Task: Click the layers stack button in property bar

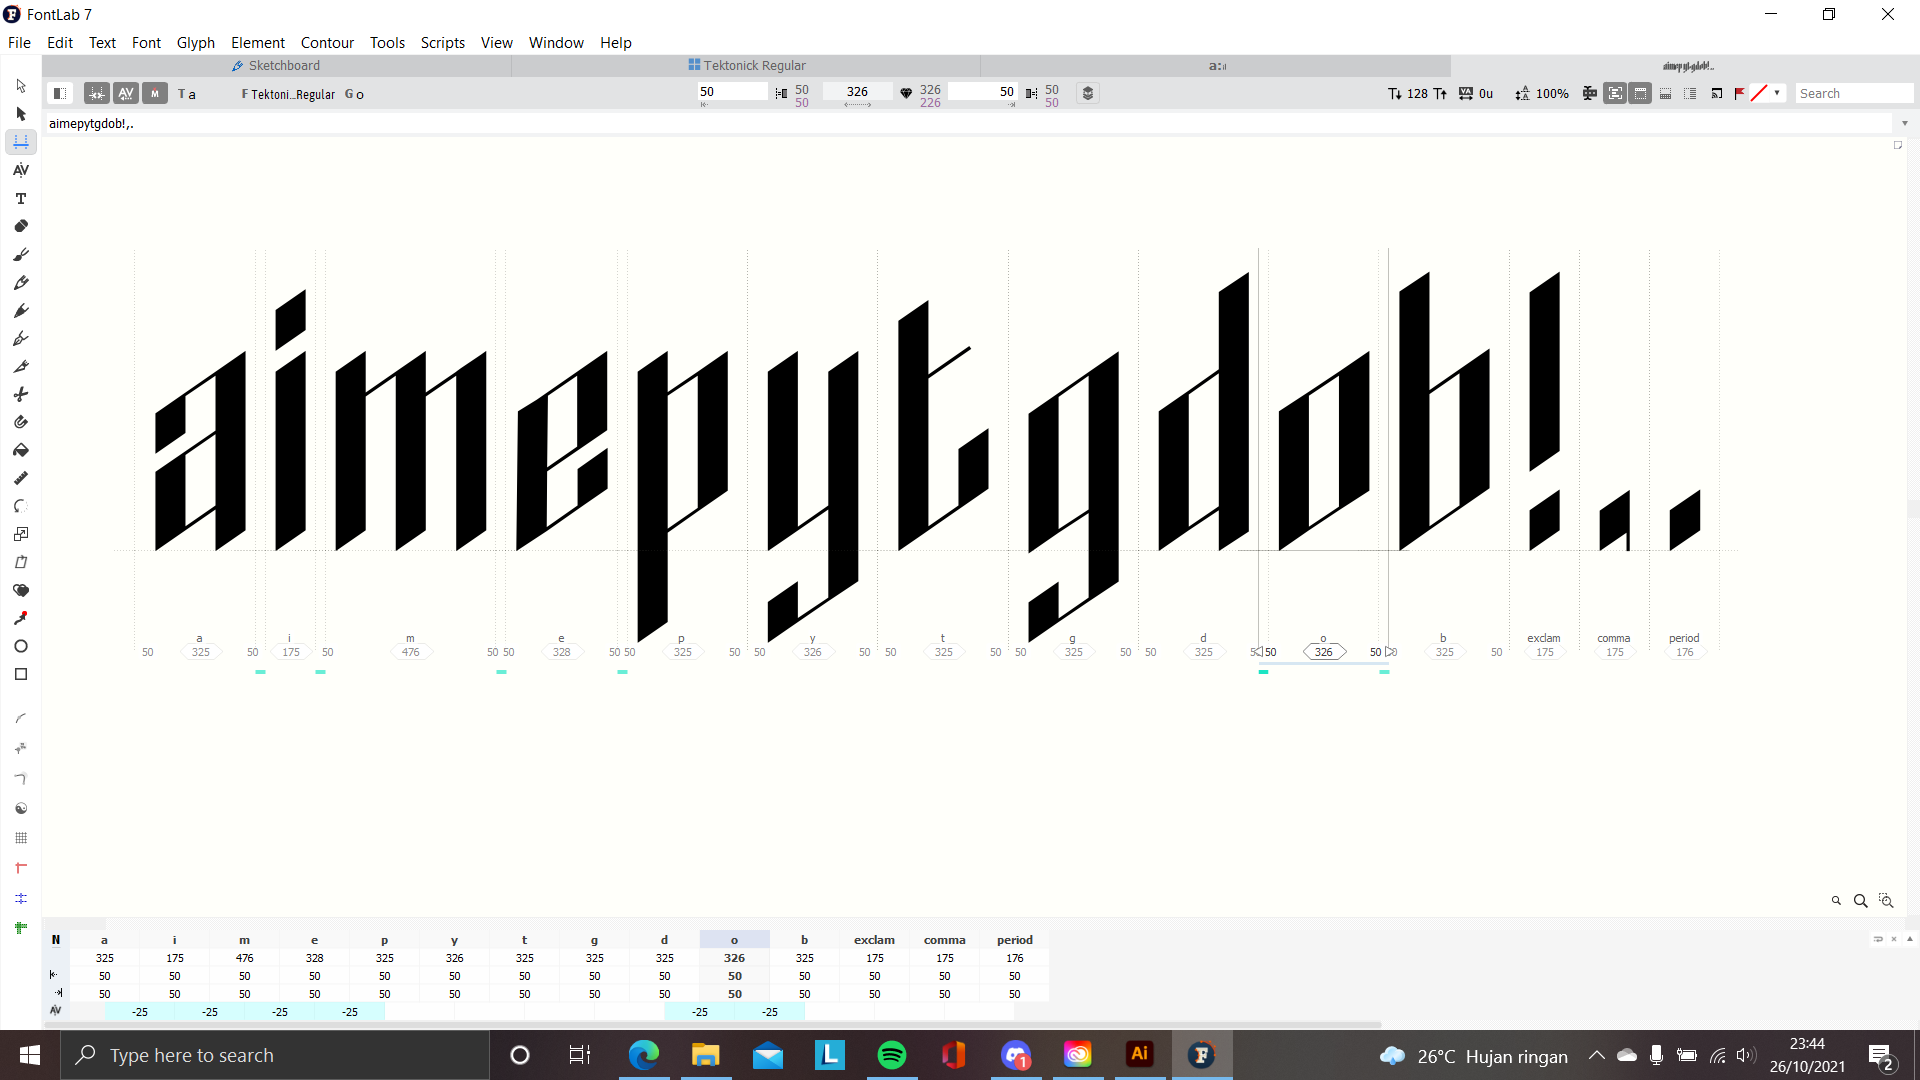Action: pyautogui.click(x=1088, y=93)
